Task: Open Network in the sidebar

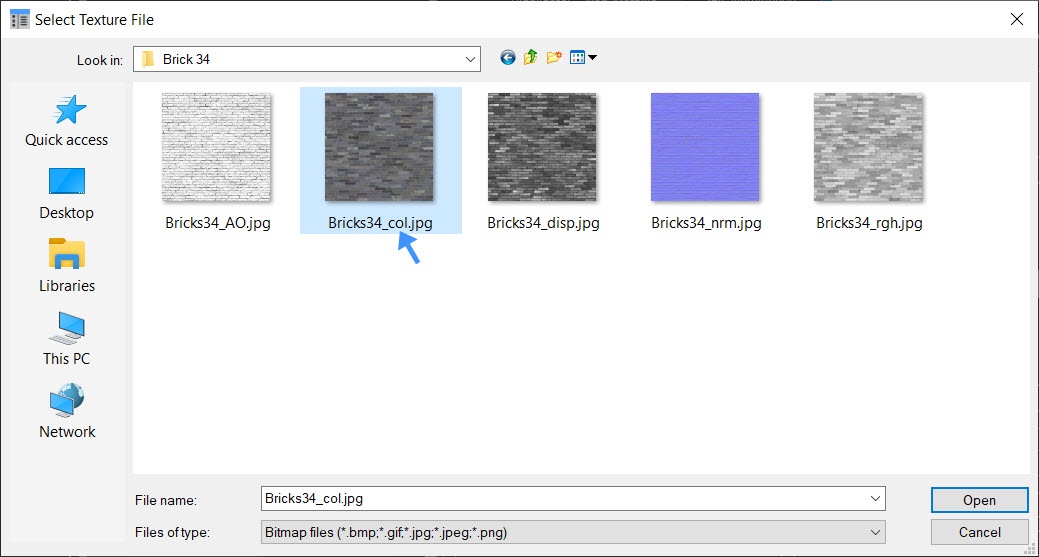Action: click(66, 412)
